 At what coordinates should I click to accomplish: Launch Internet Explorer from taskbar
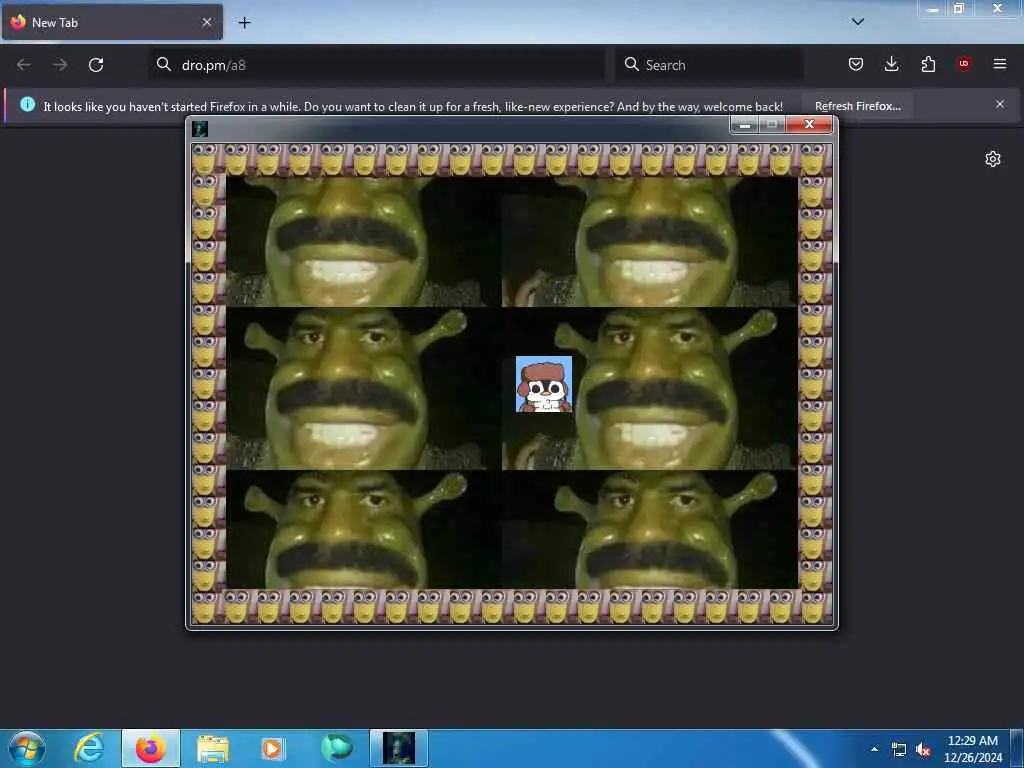click(x=88, y=748)
